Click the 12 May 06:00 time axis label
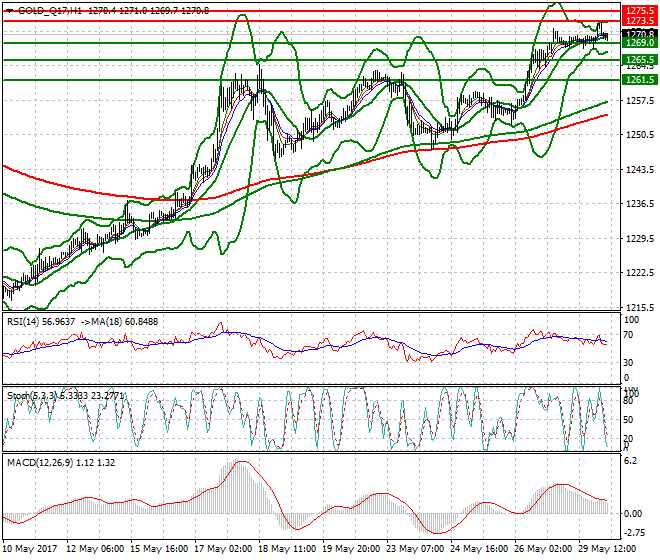The height and width of the screenshot is (560, 660). coord(95,549)
